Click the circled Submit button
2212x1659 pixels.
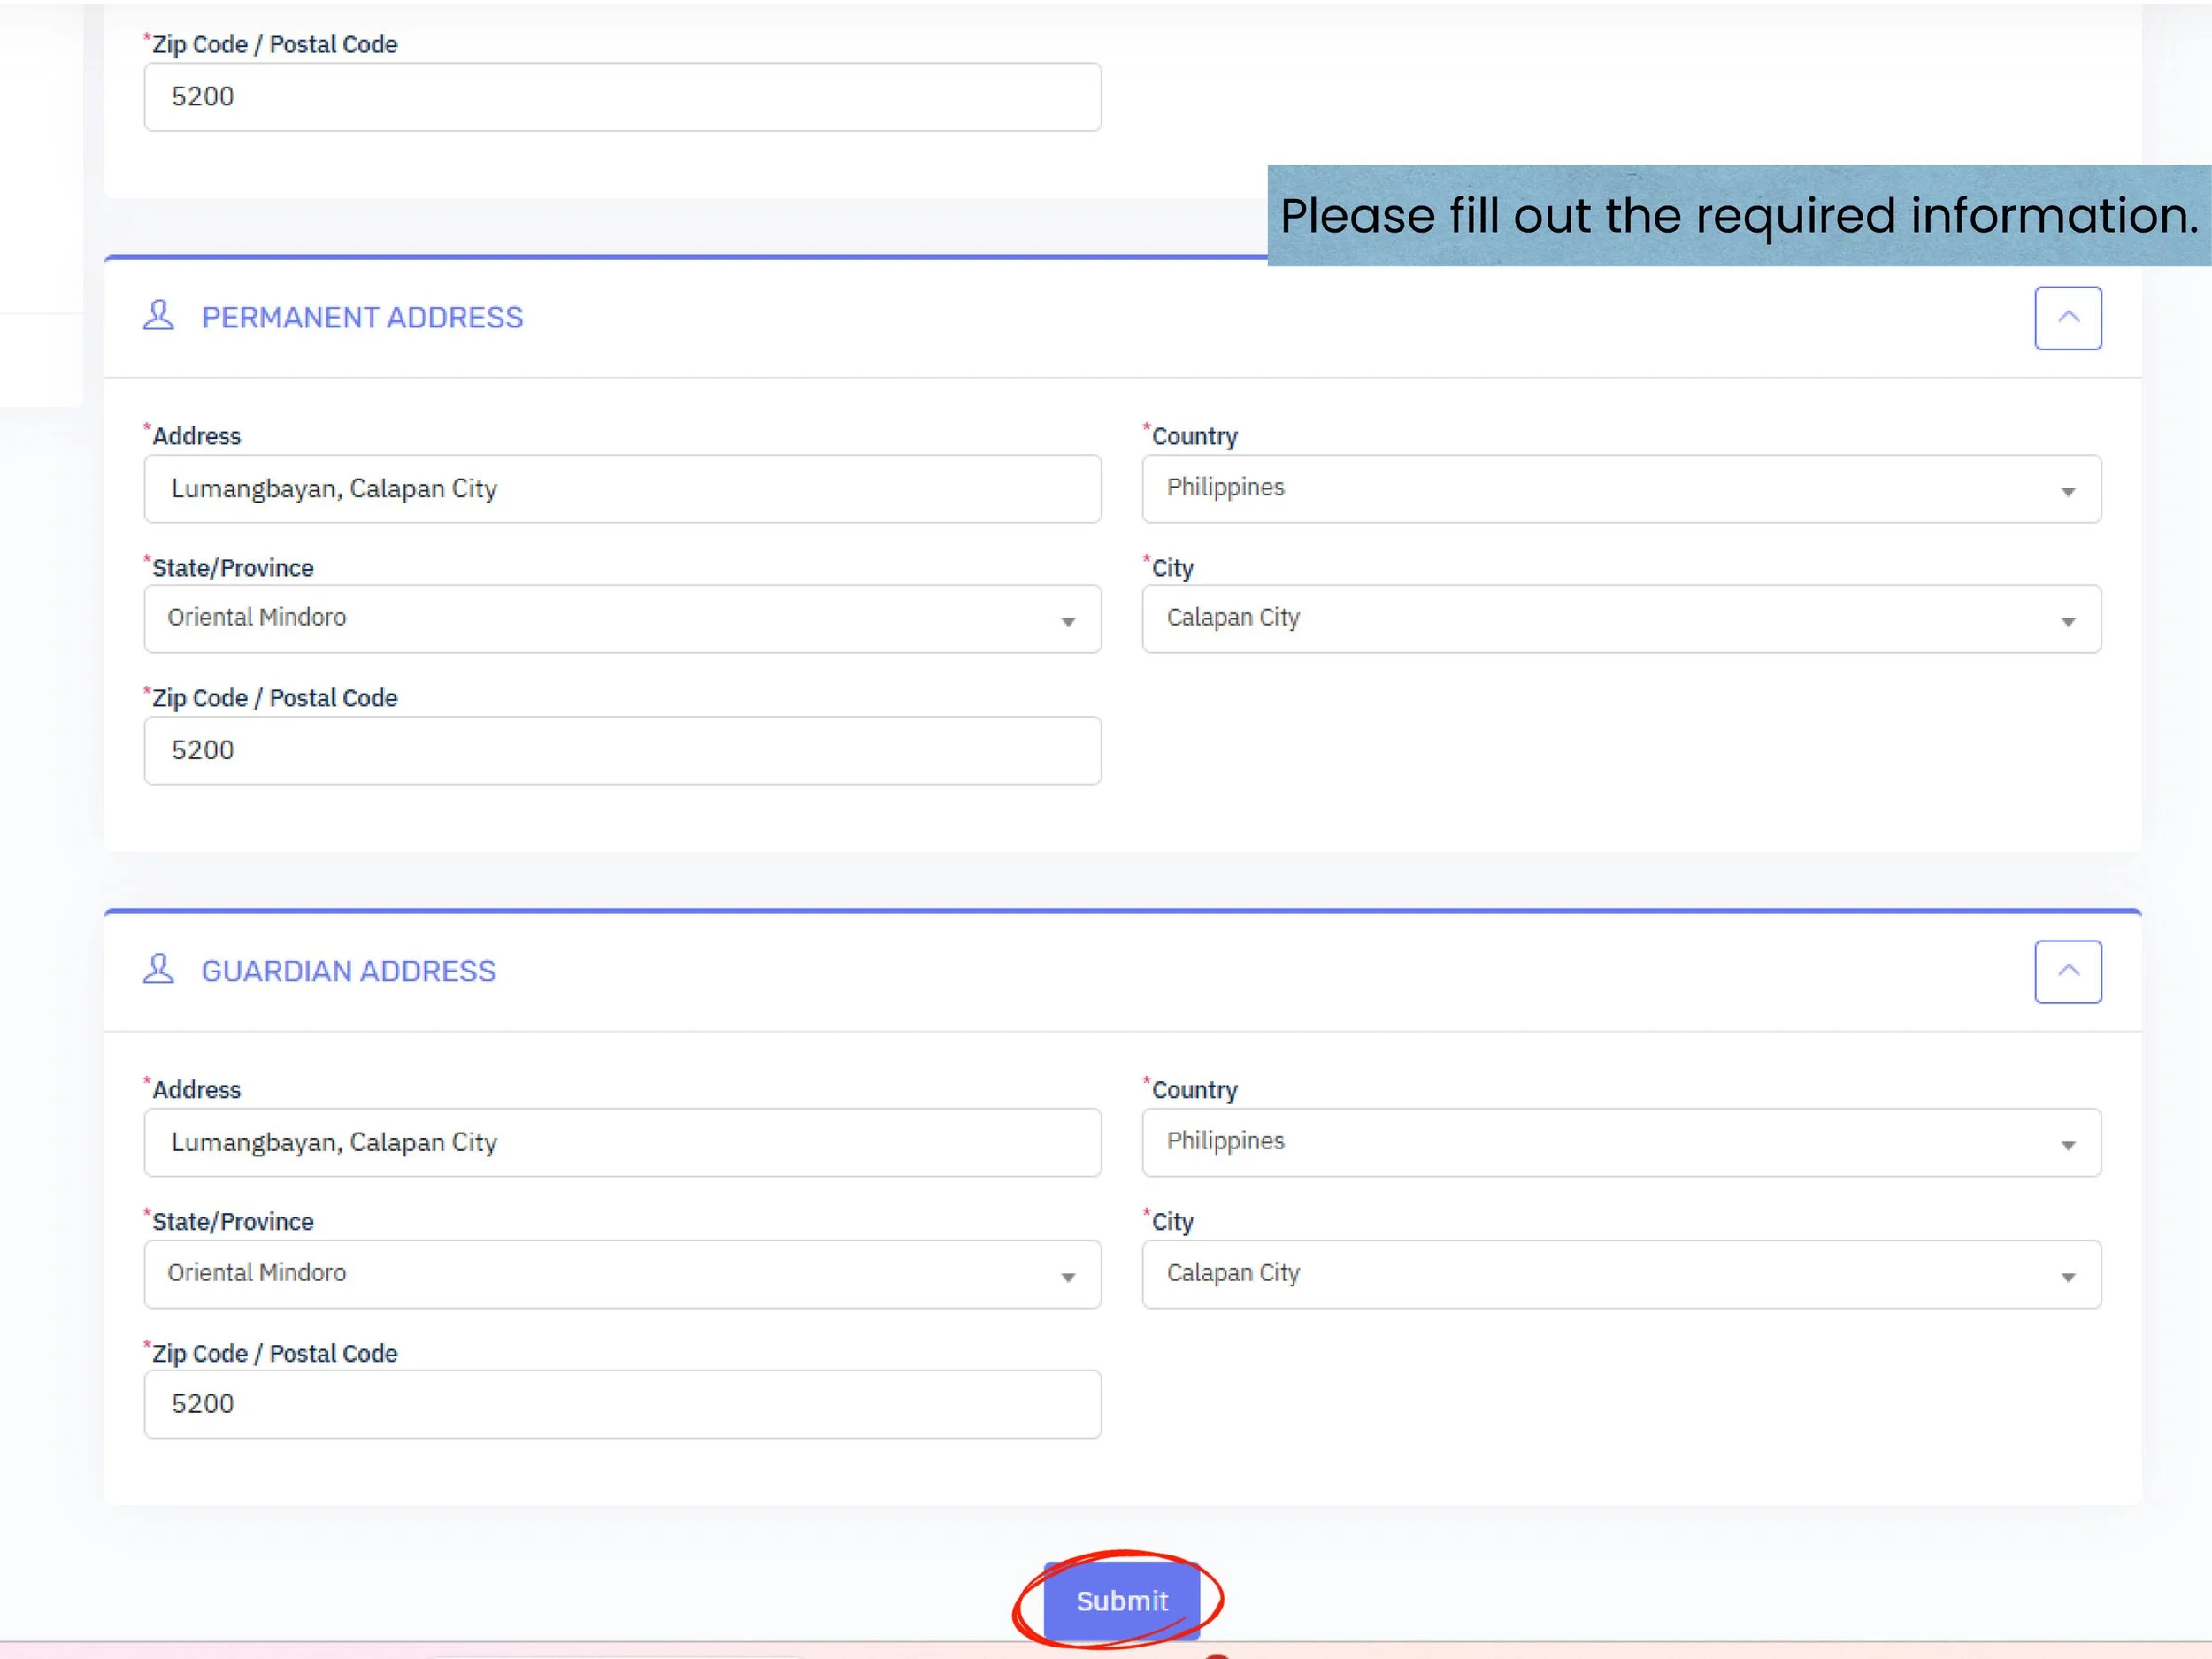coord(1121,1601)
